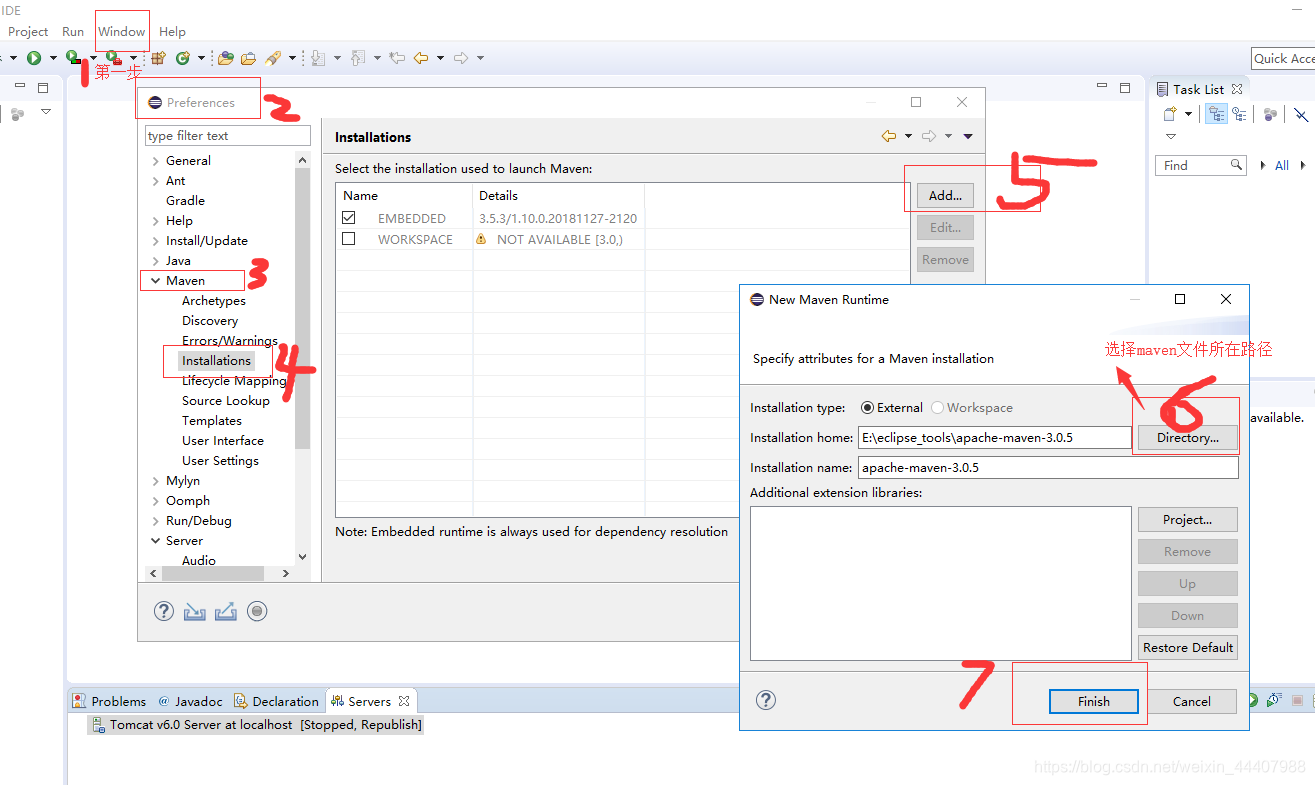Click the Cancel button in Maven Runtime dialog

coord(1191,701)
